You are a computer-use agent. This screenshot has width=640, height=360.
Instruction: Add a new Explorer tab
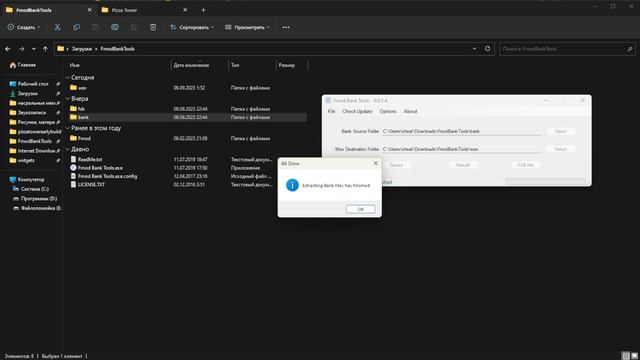[203, 10]
